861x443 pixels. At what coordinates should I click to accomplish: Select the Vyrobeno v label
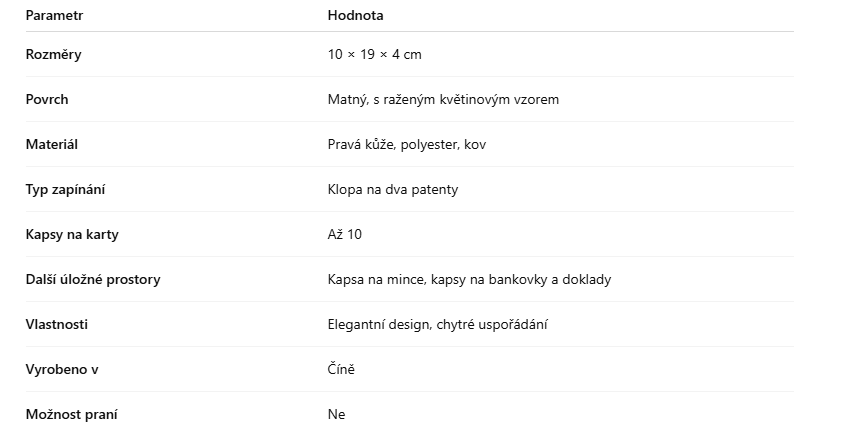click(x=62, y=369)
